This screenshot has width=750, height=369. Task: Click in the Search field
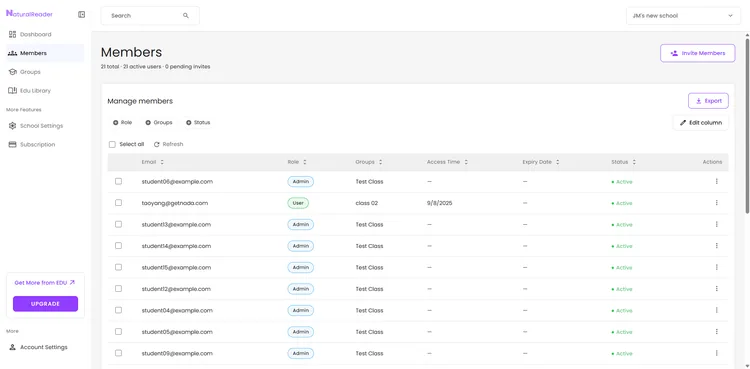[150, 16]
